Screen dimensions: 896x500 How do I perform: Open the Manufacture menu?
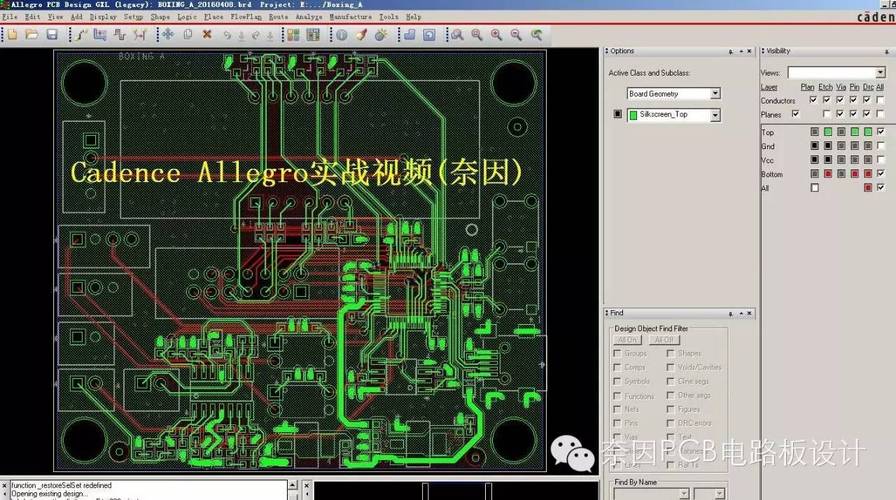click(350, 17)
